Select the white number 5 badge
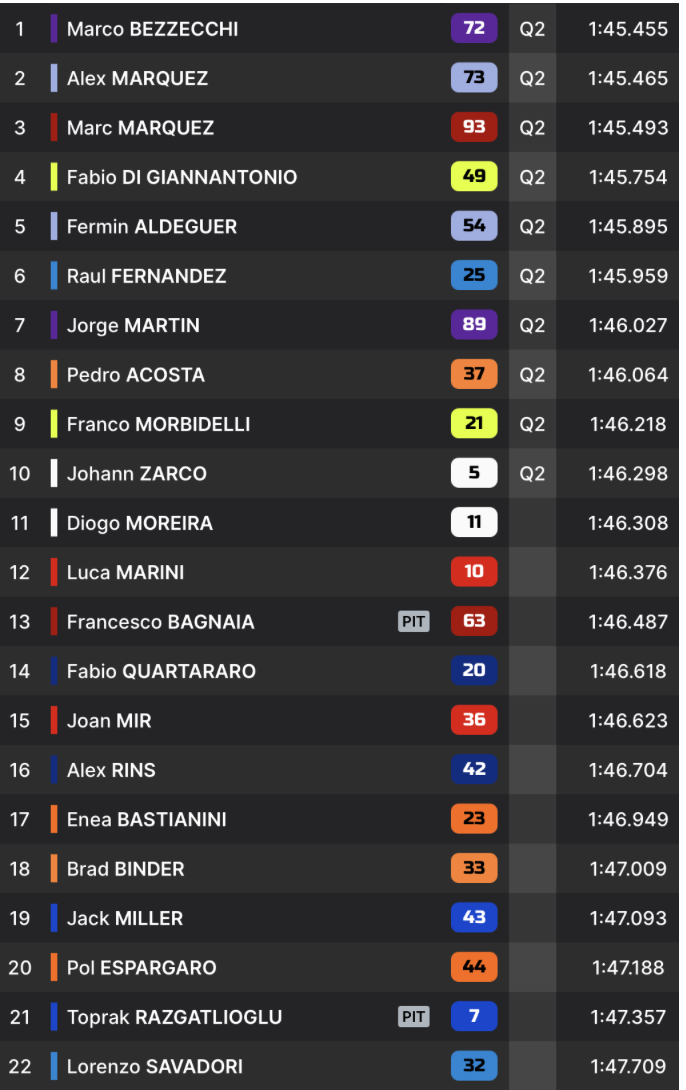 (x=474, y=473)
